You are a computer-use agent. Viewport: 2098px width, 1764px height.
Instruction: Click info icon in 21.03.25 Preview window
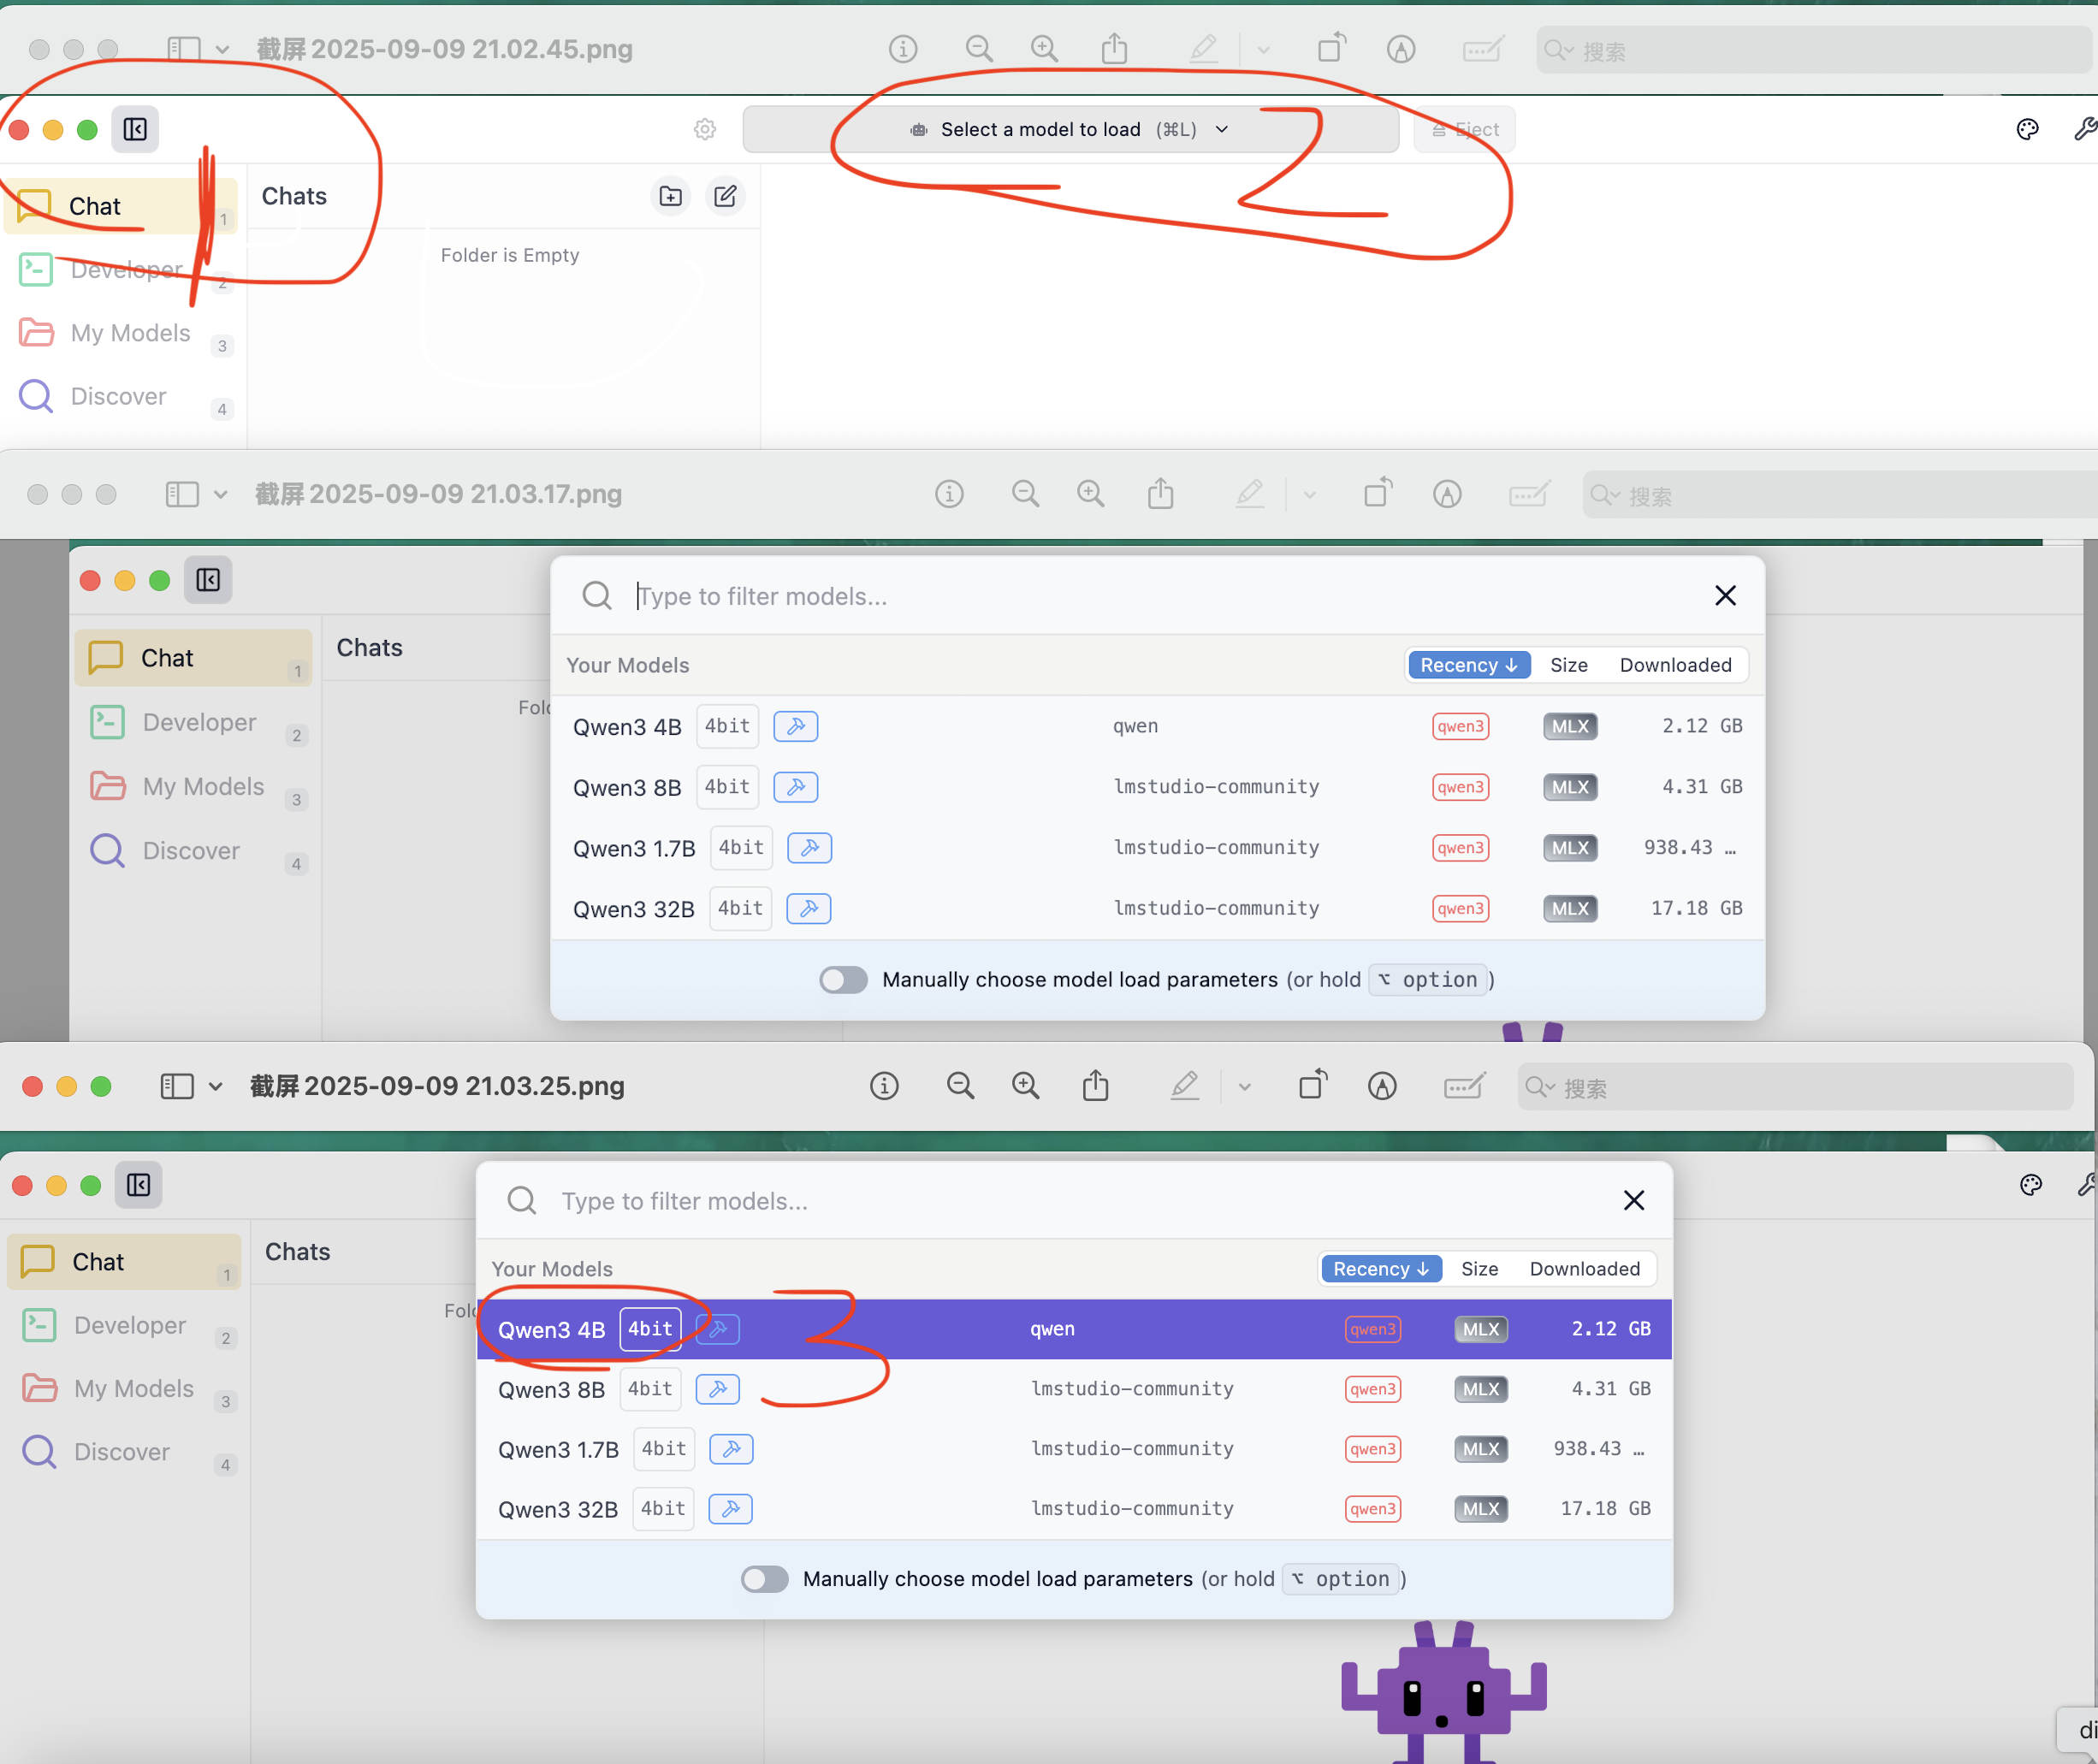(884, 1086)
